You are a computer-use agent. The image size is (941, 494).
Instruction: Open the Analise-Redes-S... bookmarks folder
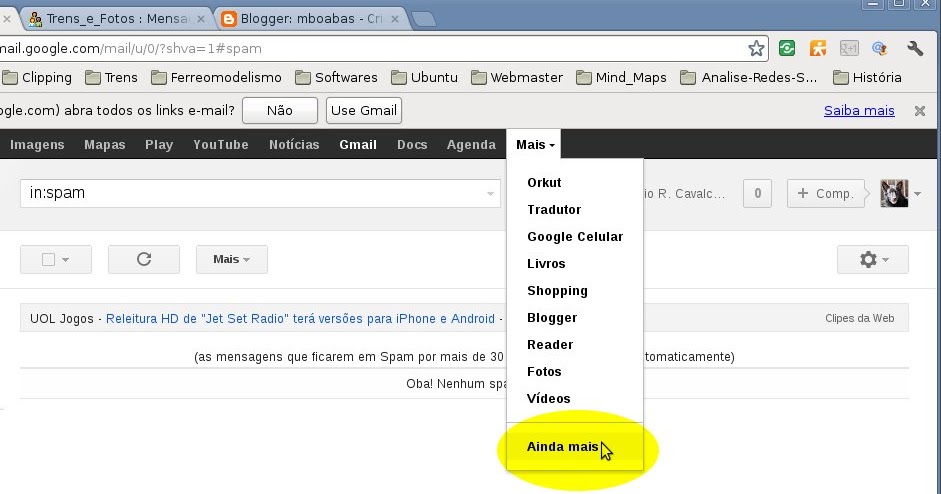click(x=748, y=77)
